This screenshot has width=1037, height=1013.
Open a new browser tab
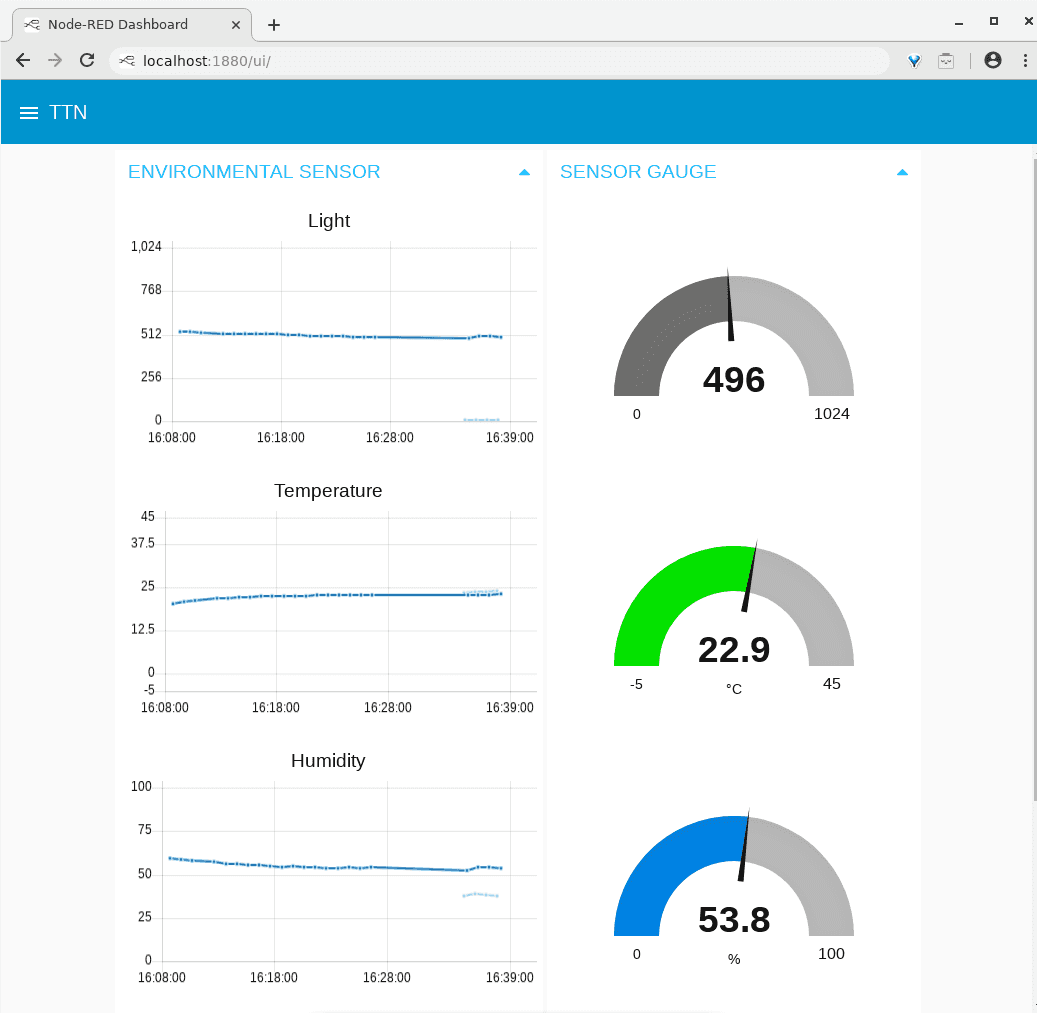click(x=274, y=25)
